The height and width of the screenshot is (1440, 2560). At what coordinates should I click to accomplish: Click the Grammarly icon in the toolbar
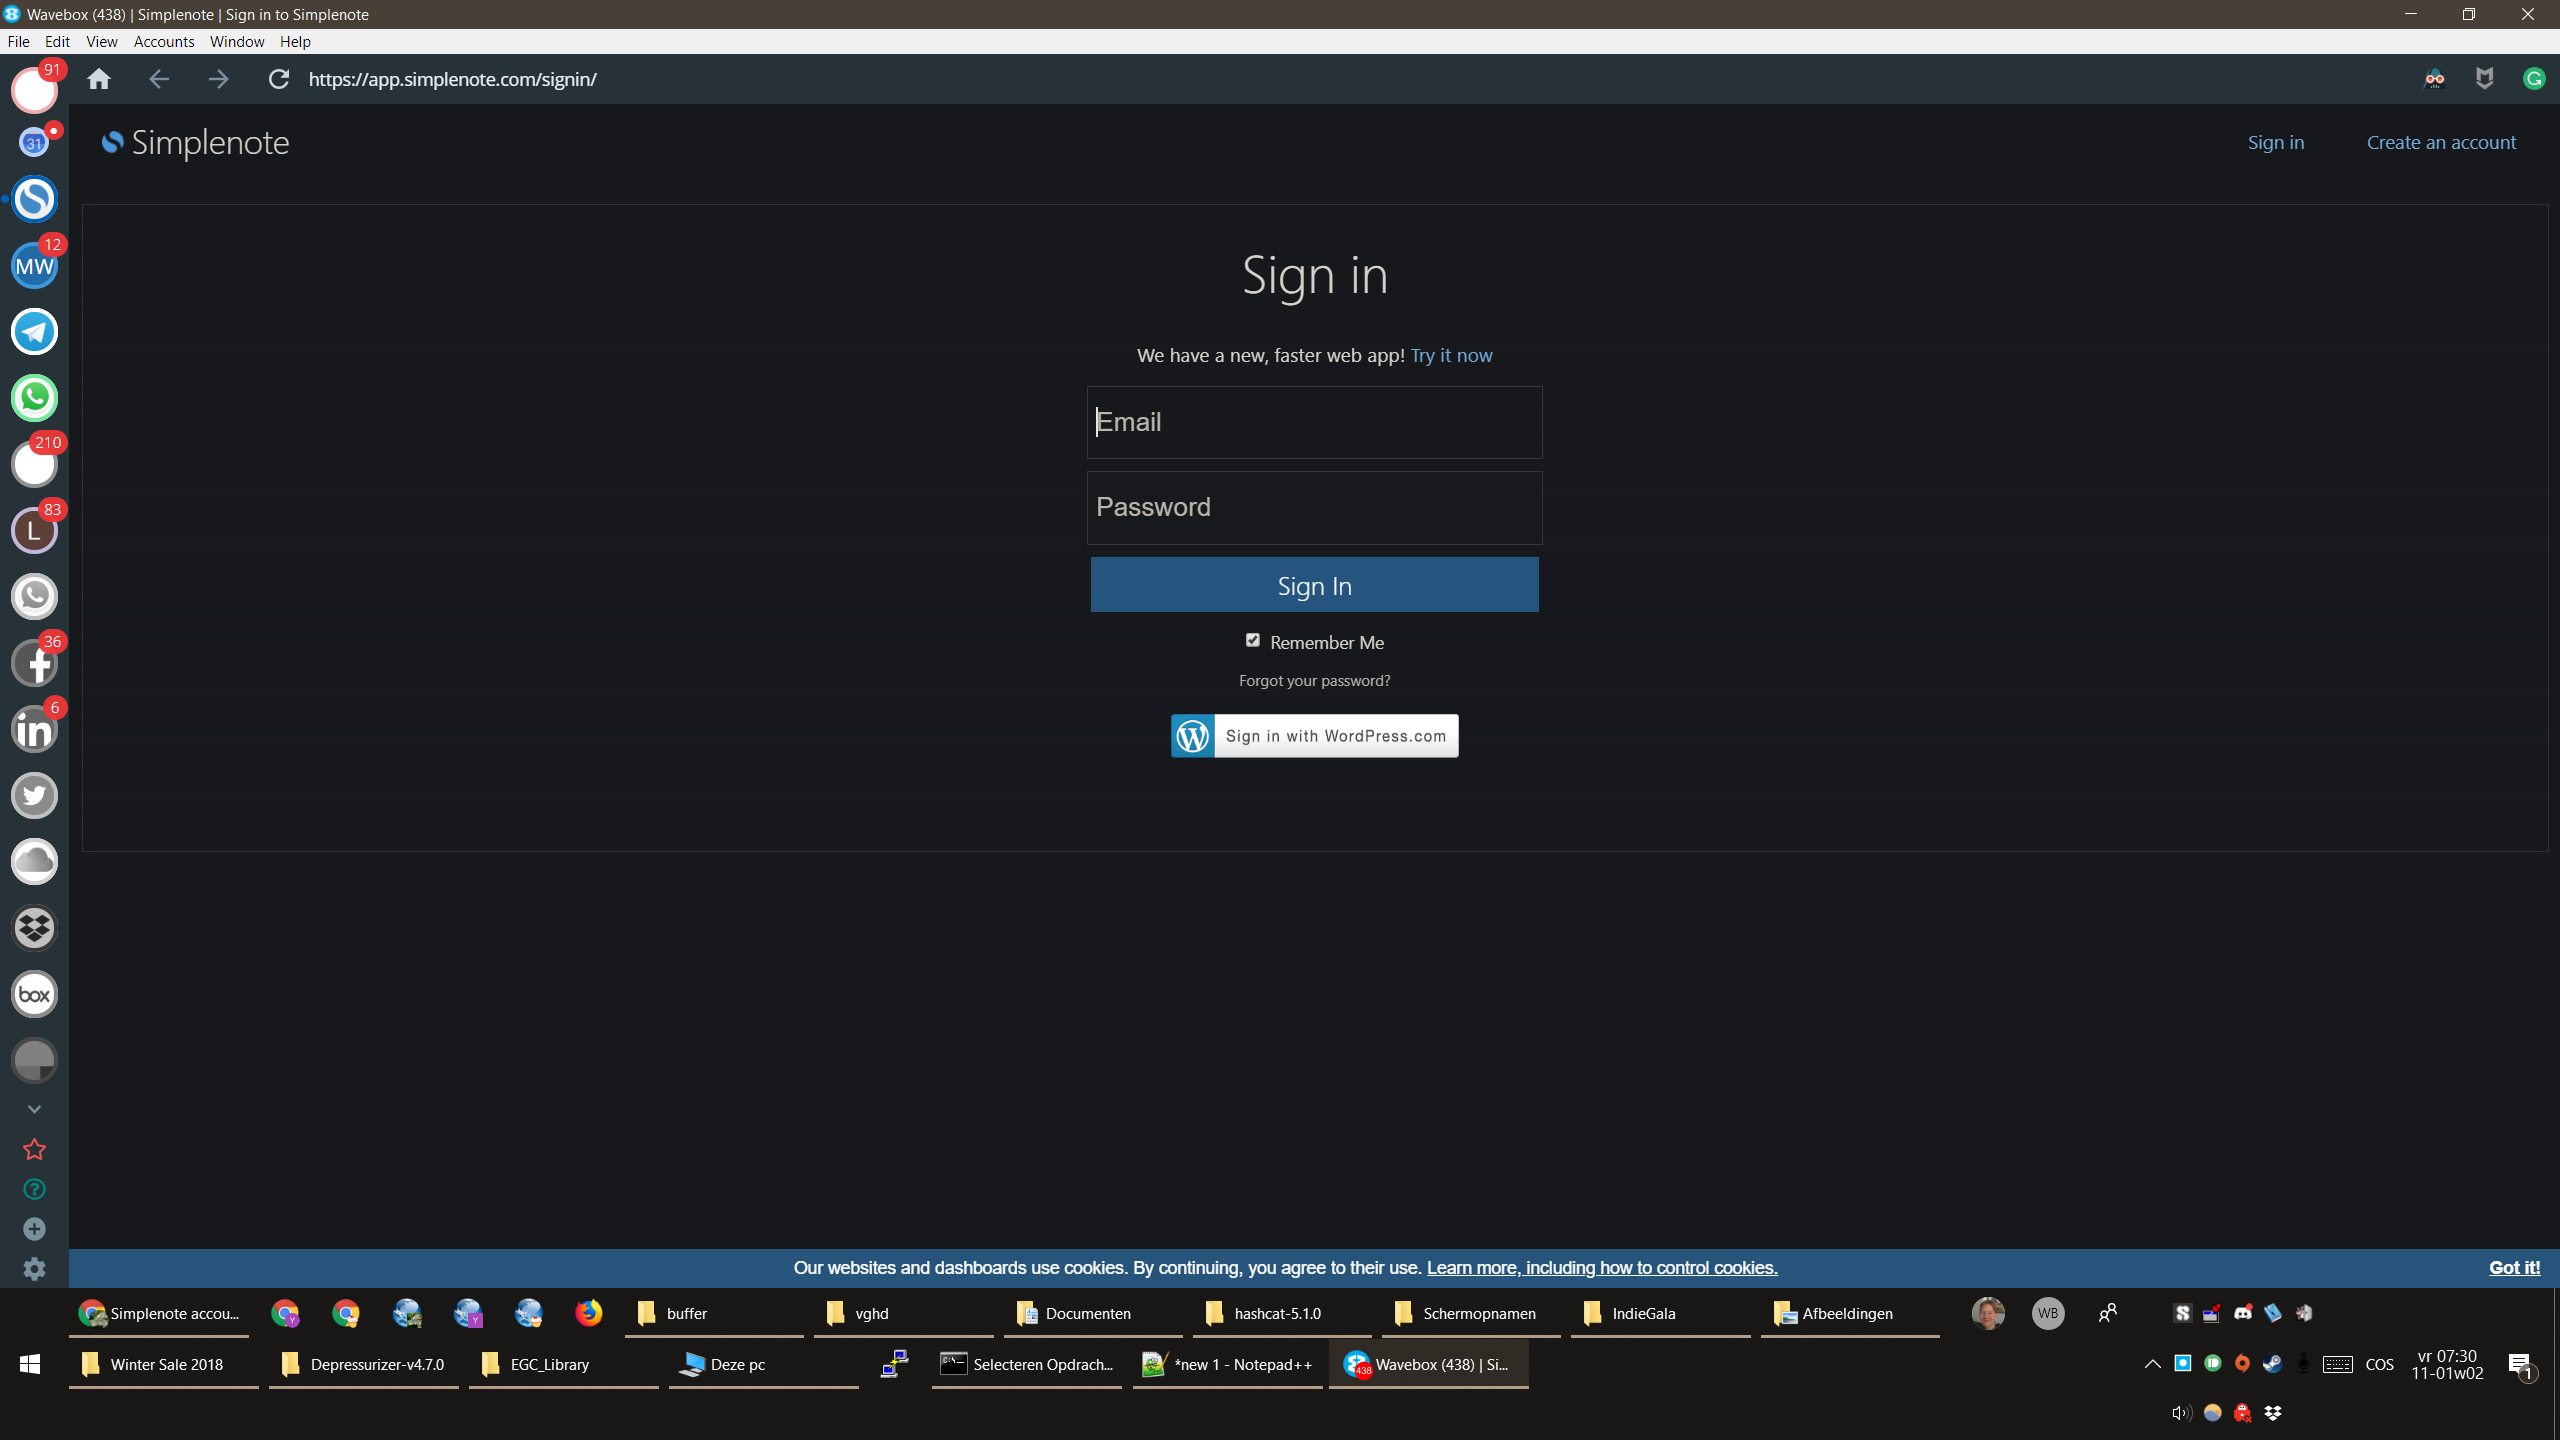(x=2535, y=78)
